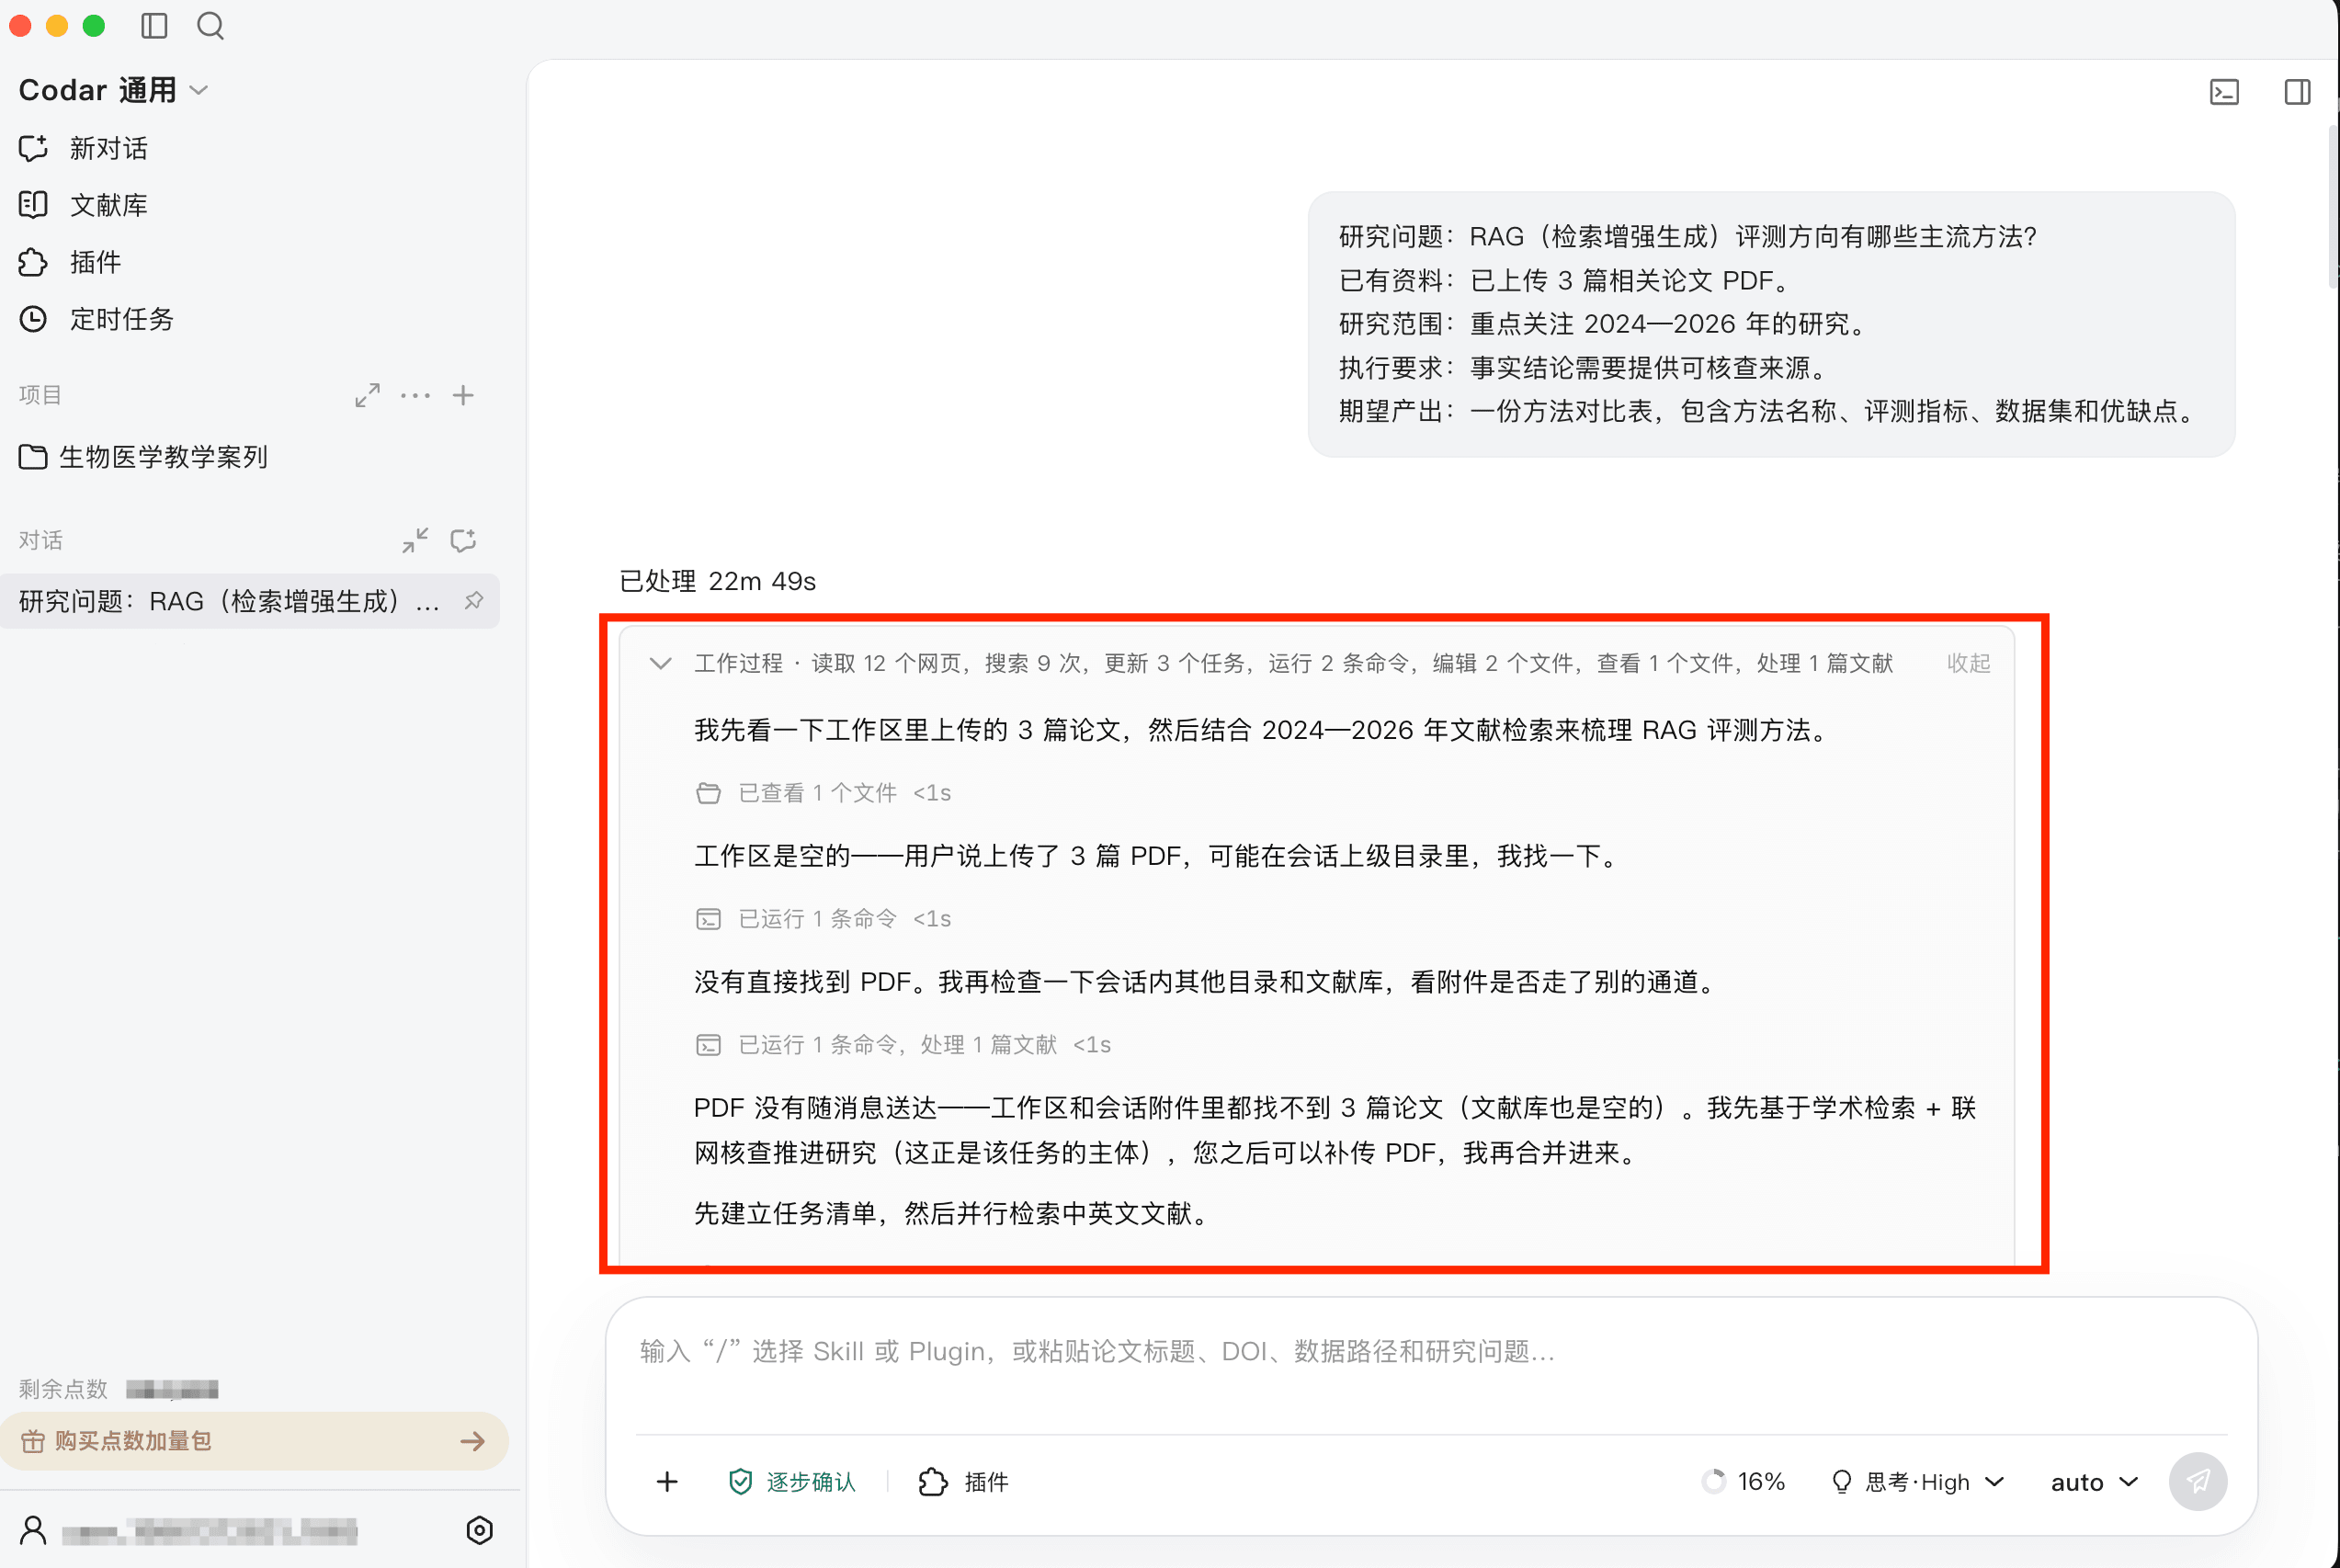Screen dimensions: 2340x1568
Task: Start a new chat via 新对话
Action: 84,148
